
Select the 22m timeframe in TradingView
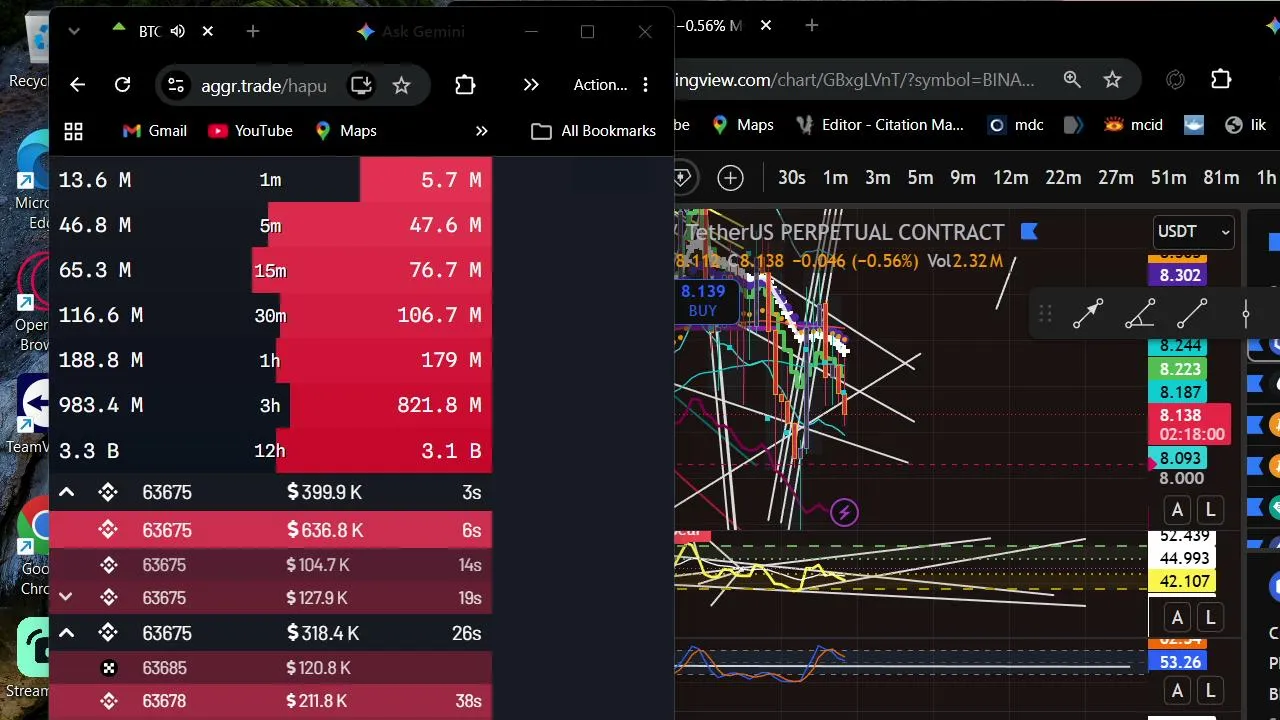[1063, 177]
